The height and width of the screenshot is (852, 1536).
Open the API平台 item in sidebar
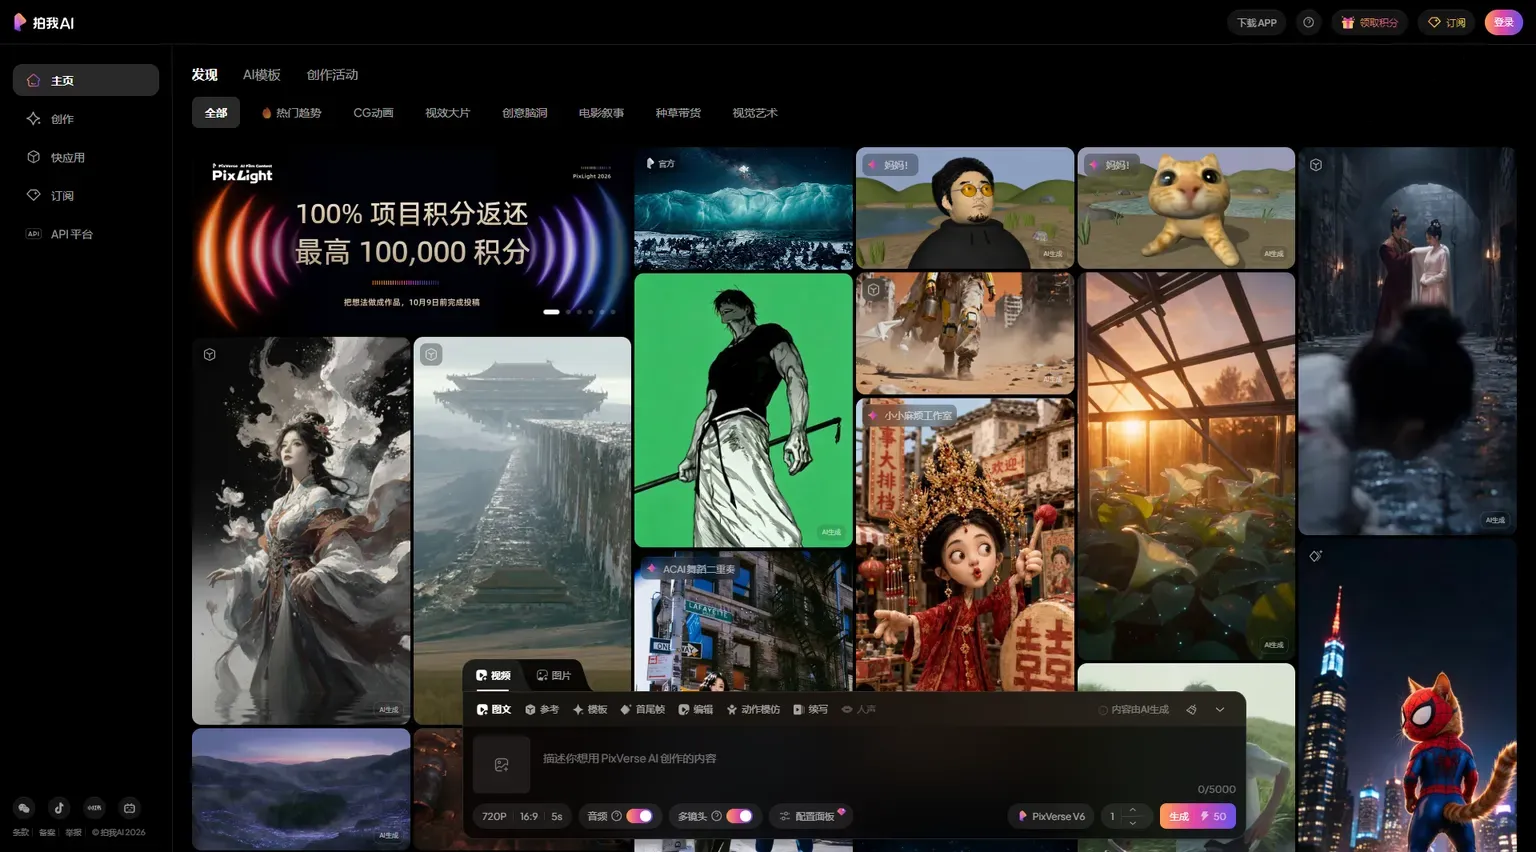(86, 234)
